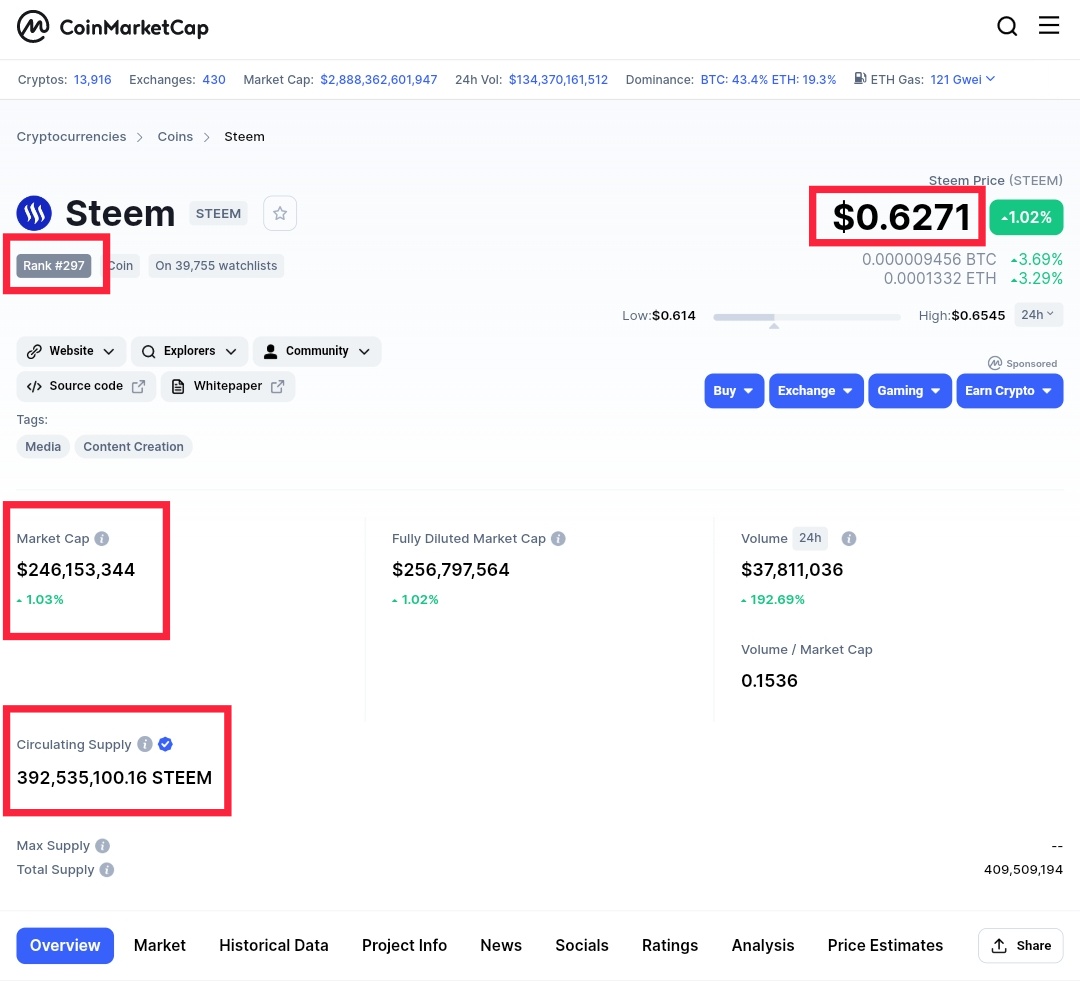Click the CoinMarketCap logo
This screenshot has width=1080, height=1003.
click(113, 27)
